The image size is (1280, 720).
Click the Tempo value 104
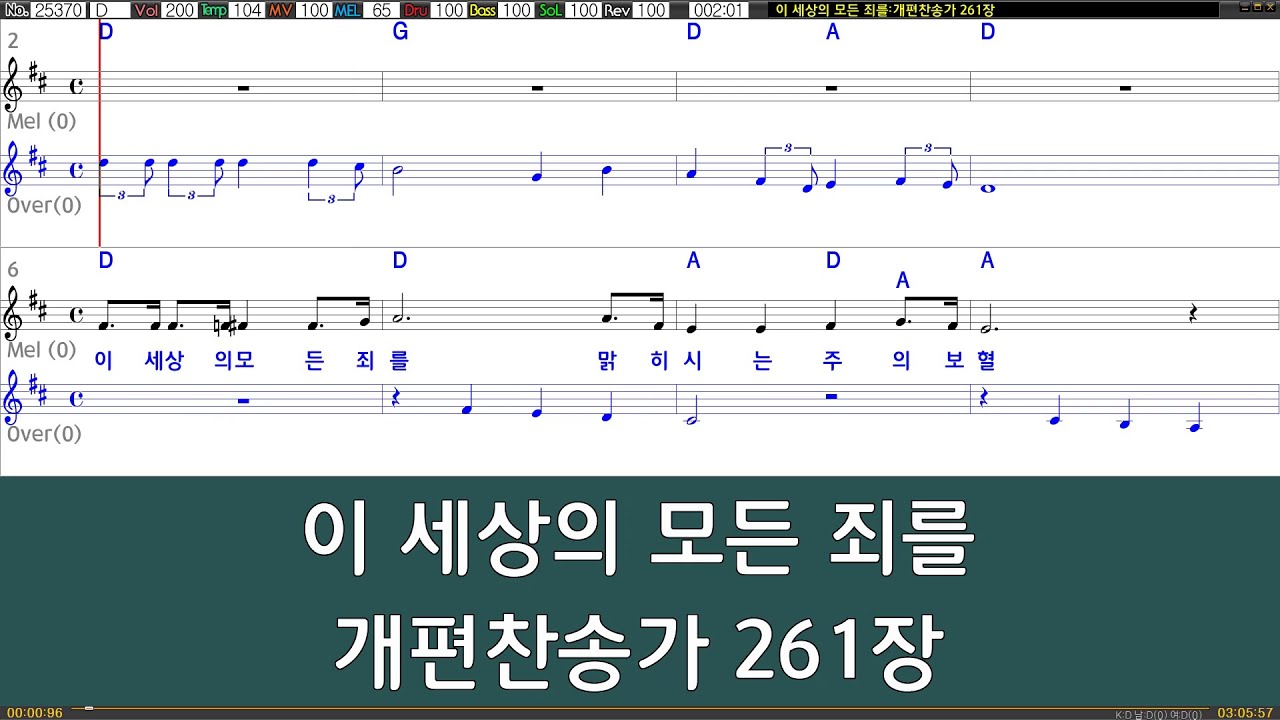click(247, 10)
